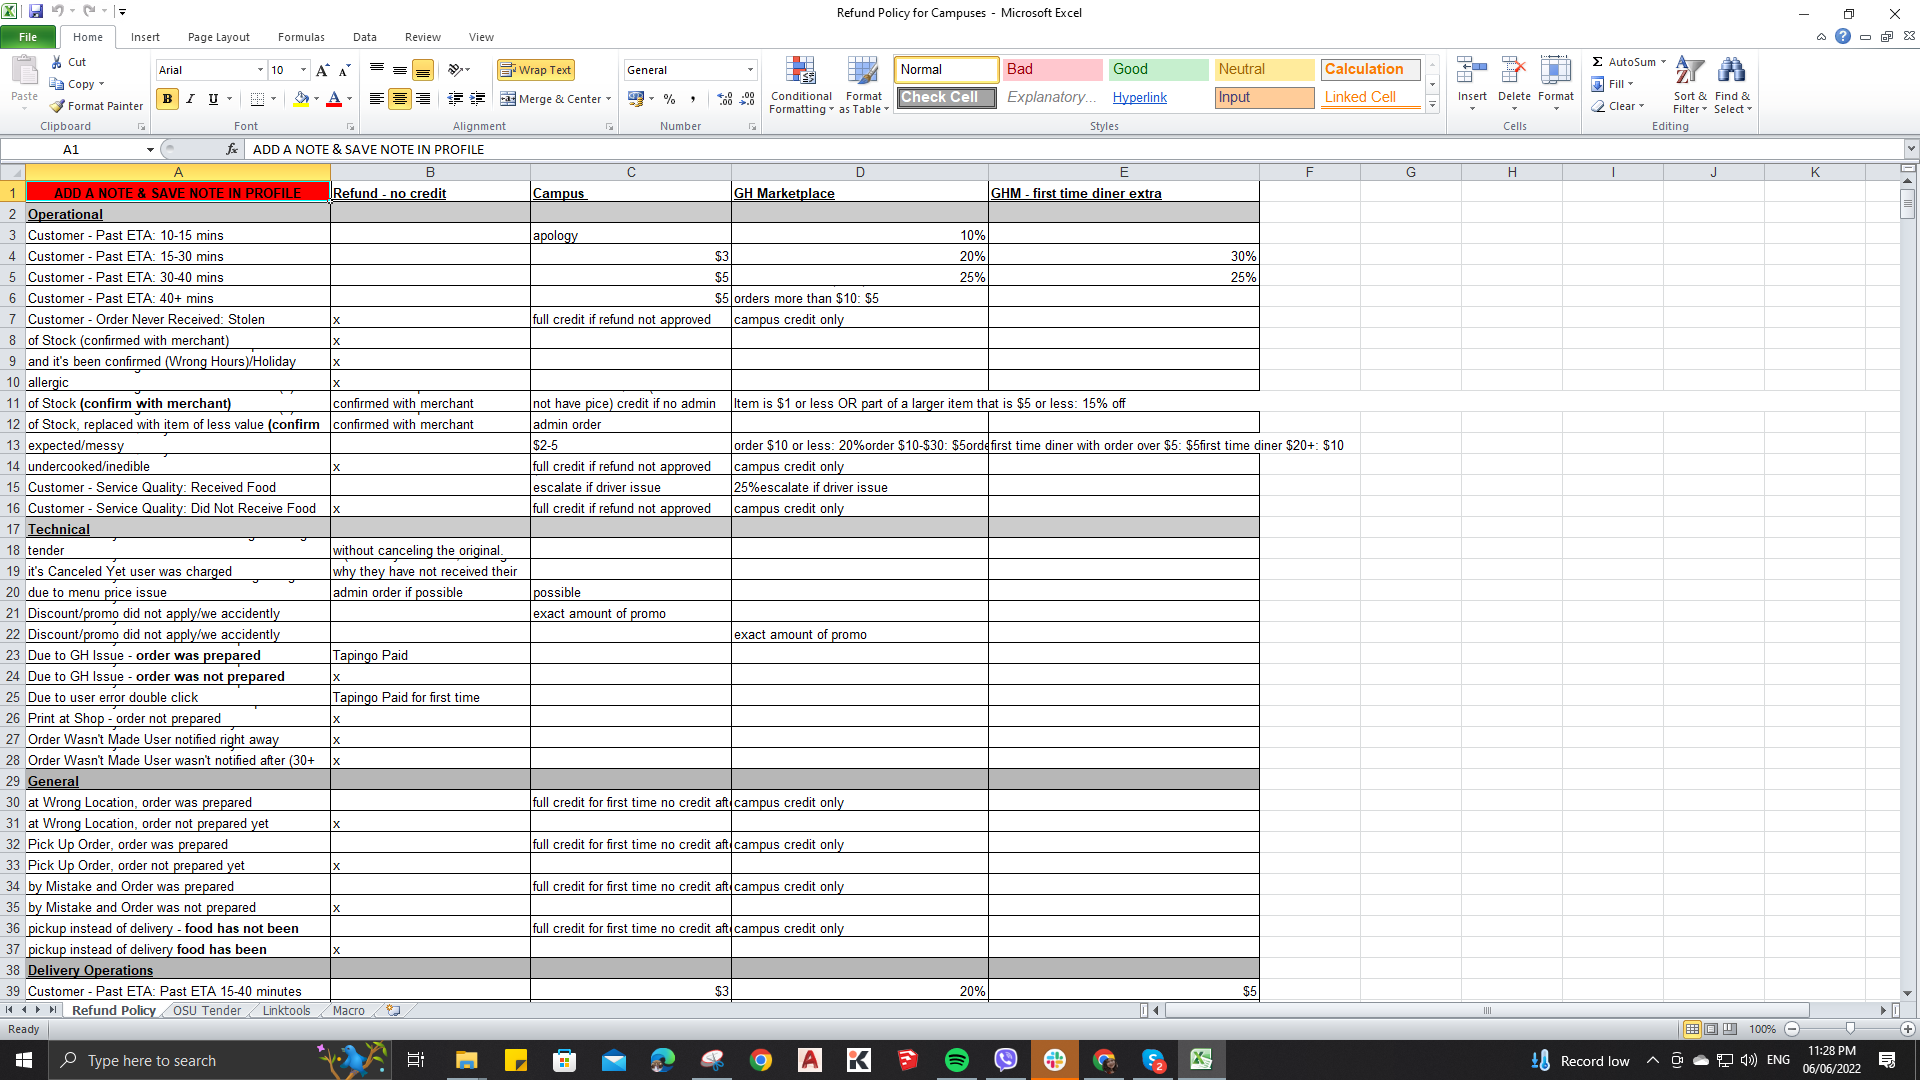Apply the Good cell style

1158,69
